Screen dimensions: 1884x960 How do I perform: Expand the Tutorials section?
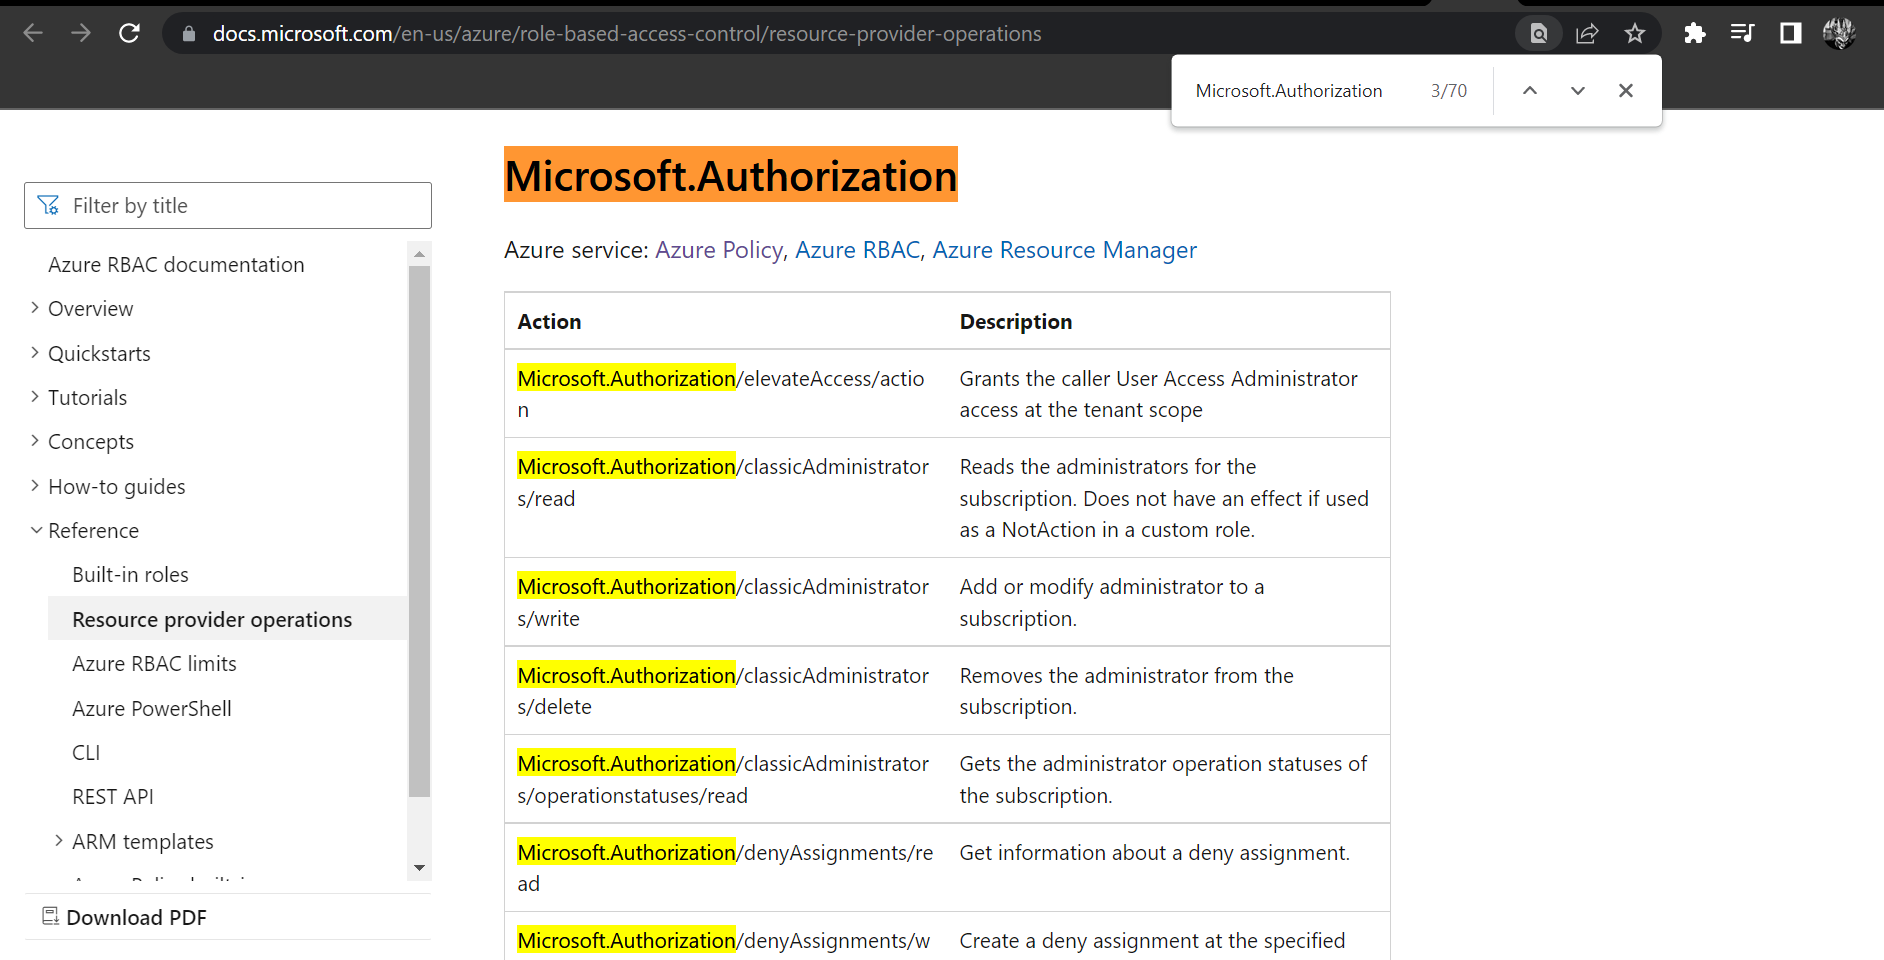(x=78, y=397)
